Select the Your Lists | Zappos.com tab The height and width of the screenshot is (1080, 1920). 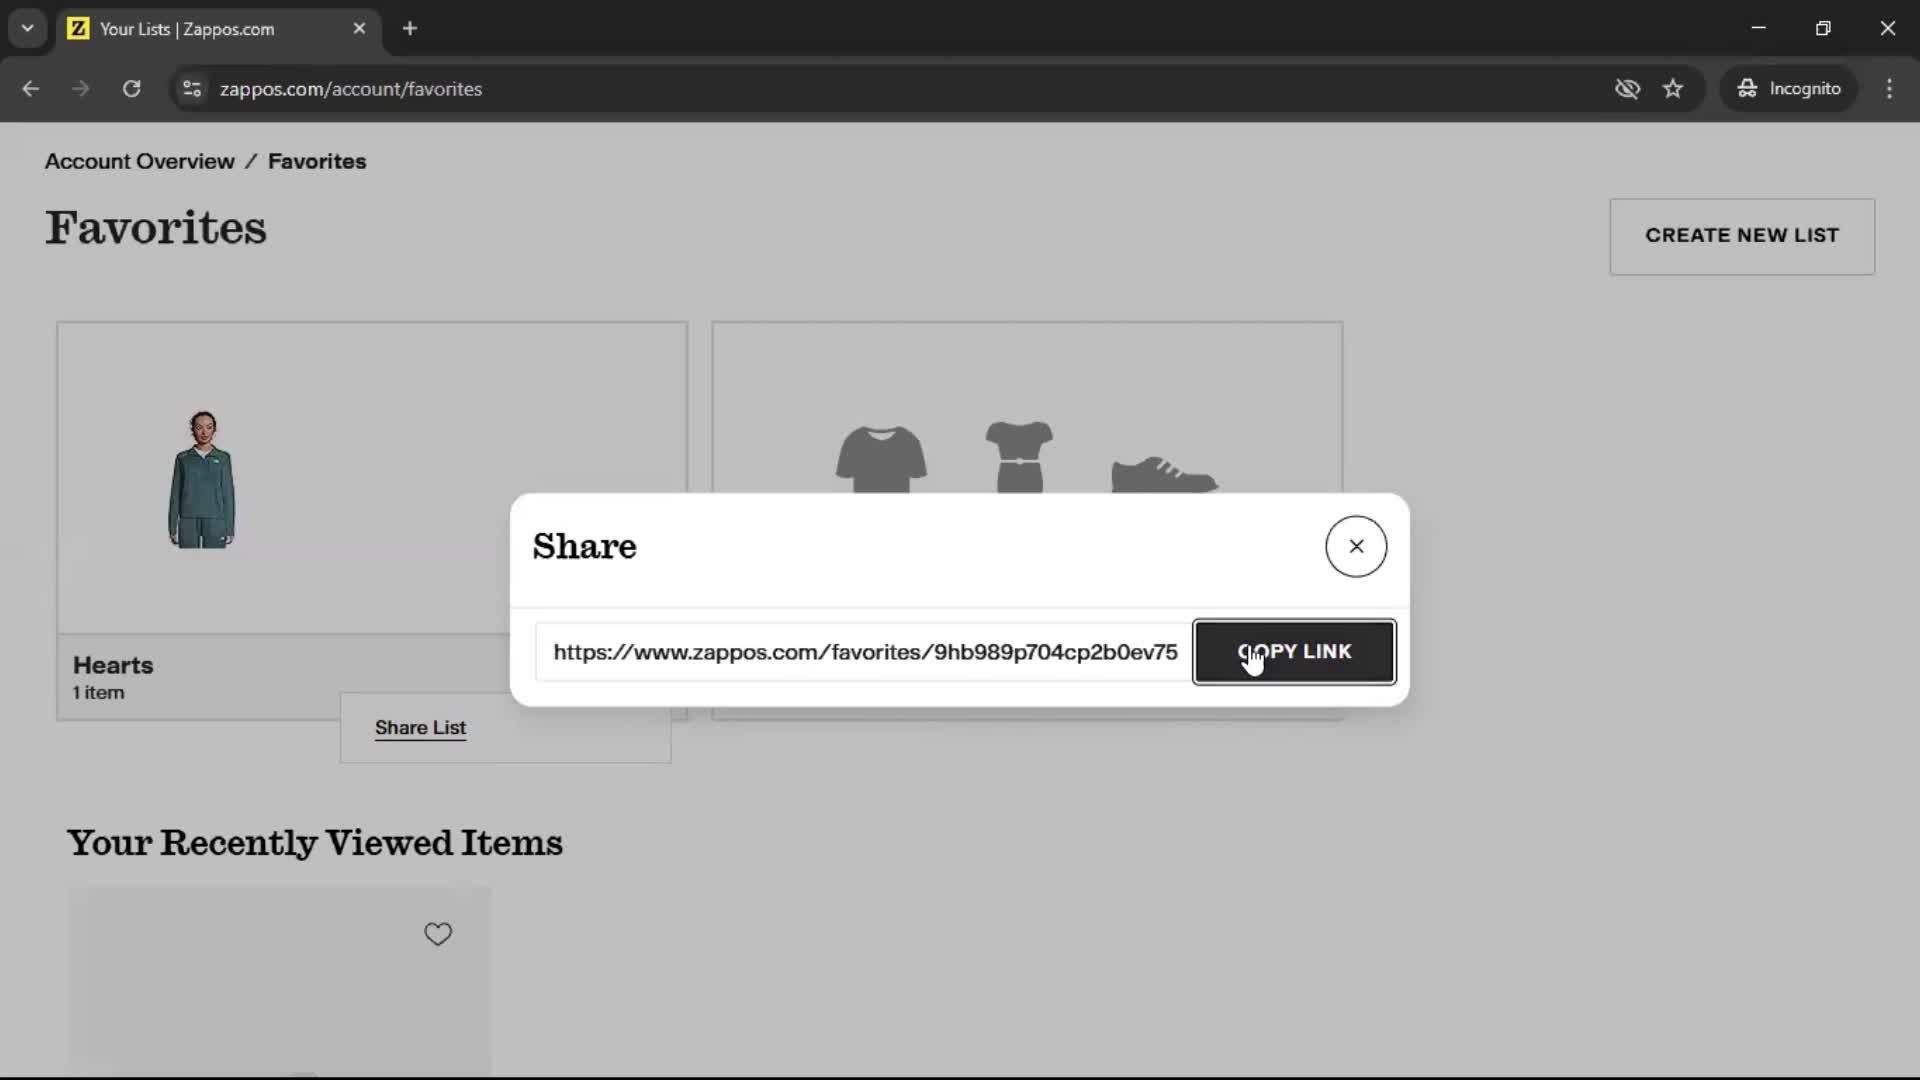pyautogui.click(x=218, y=29)
